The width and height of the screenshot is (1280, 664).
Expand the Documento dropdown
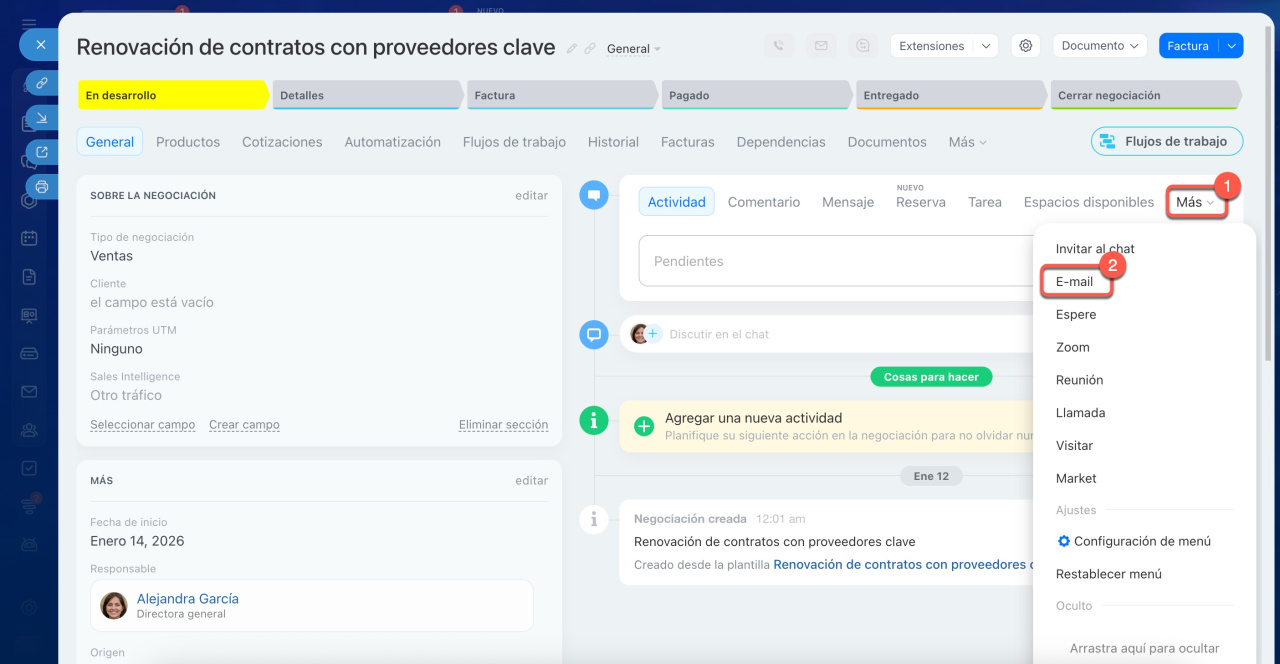click(1099, 46)
